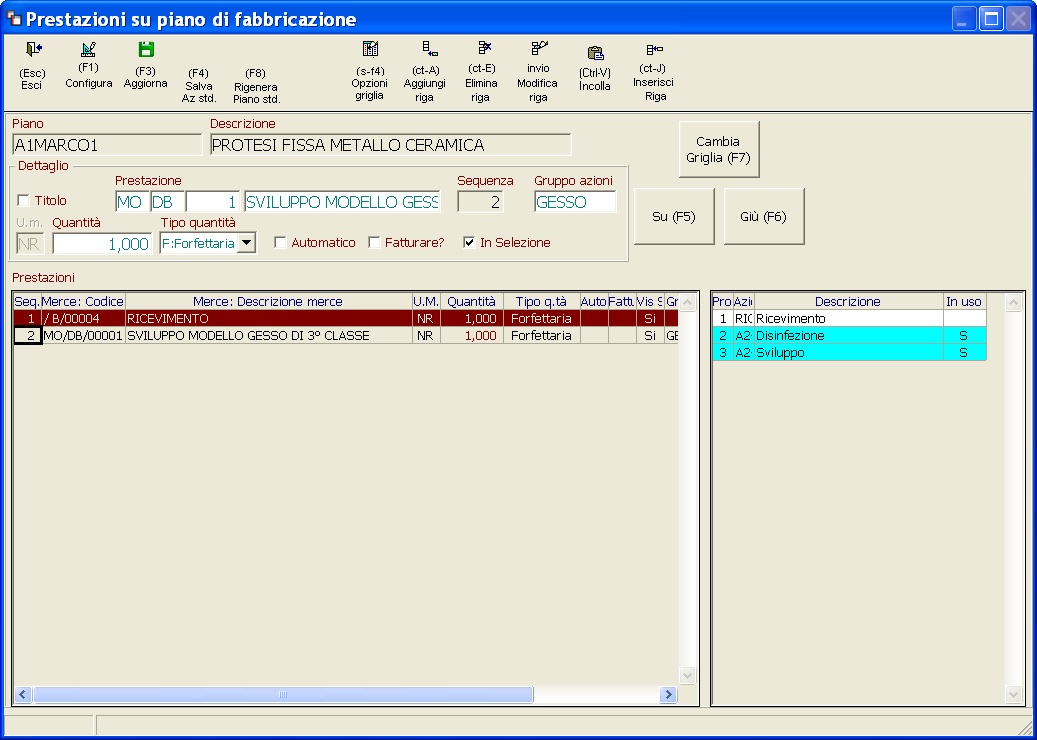Click the Seq. column header

click(x=27, y=302)
